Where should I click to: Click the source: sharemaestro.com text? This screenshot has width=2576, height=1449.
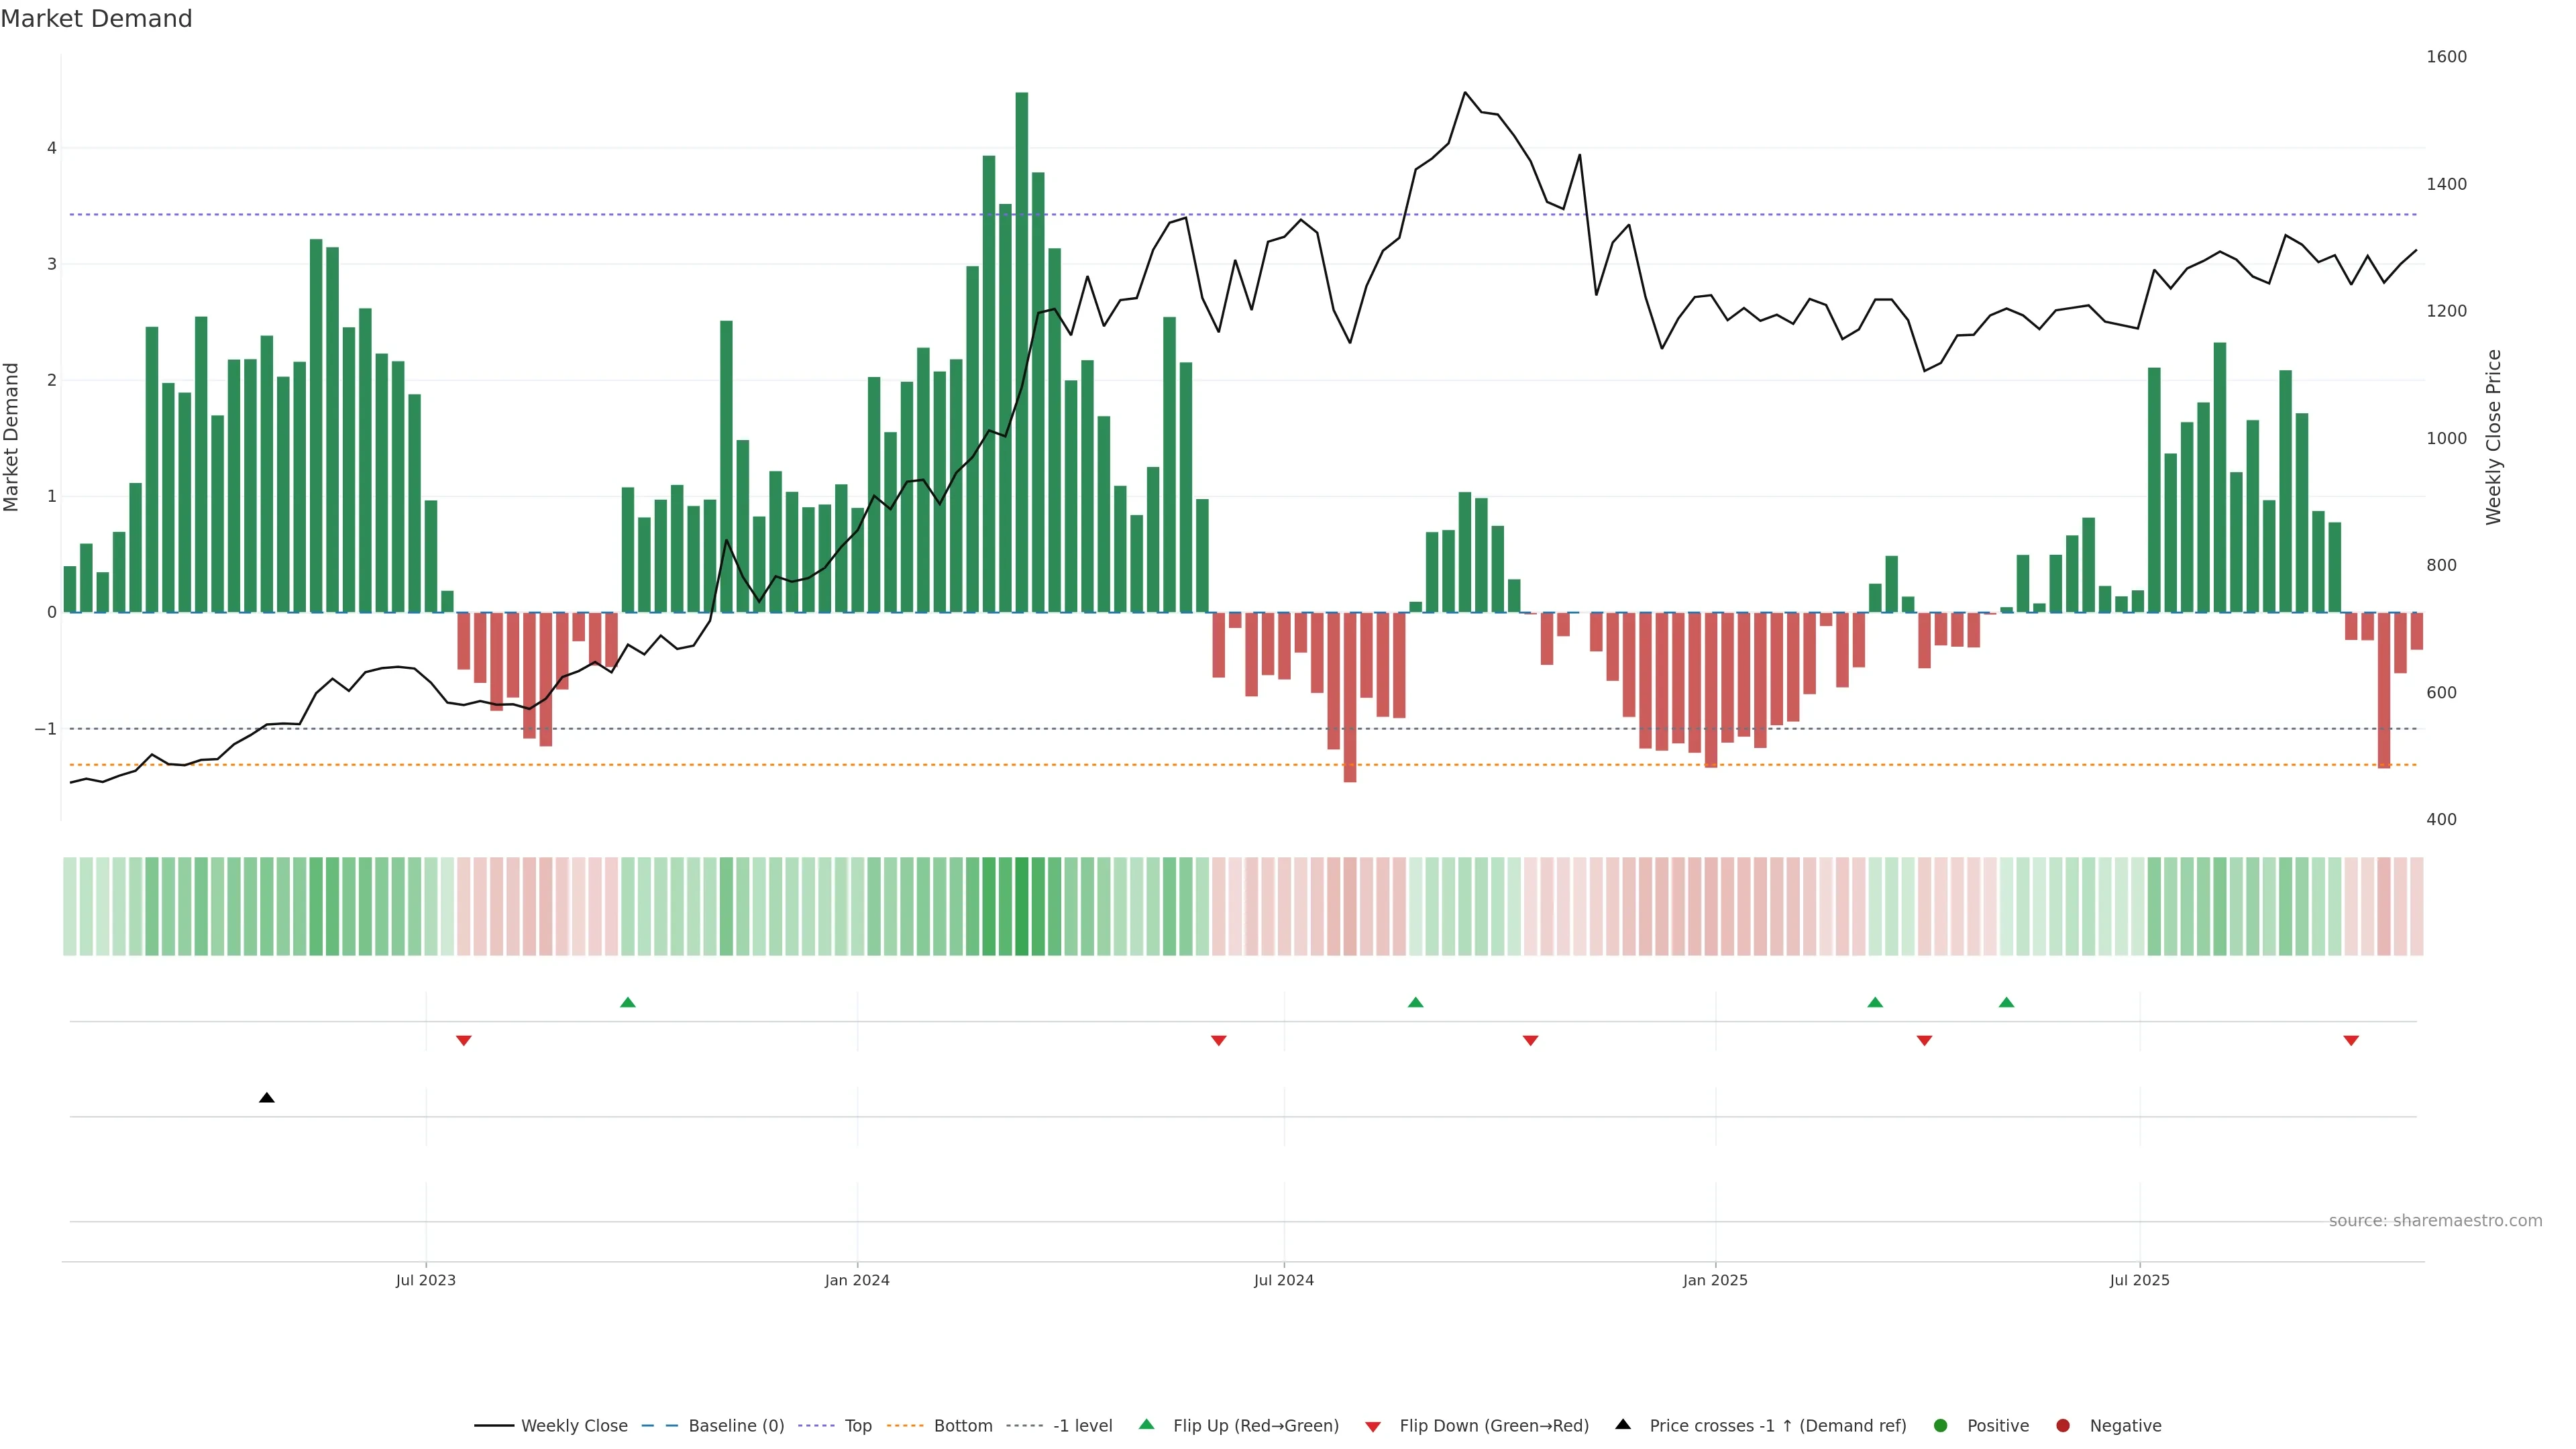[x=2435, y=1221]
